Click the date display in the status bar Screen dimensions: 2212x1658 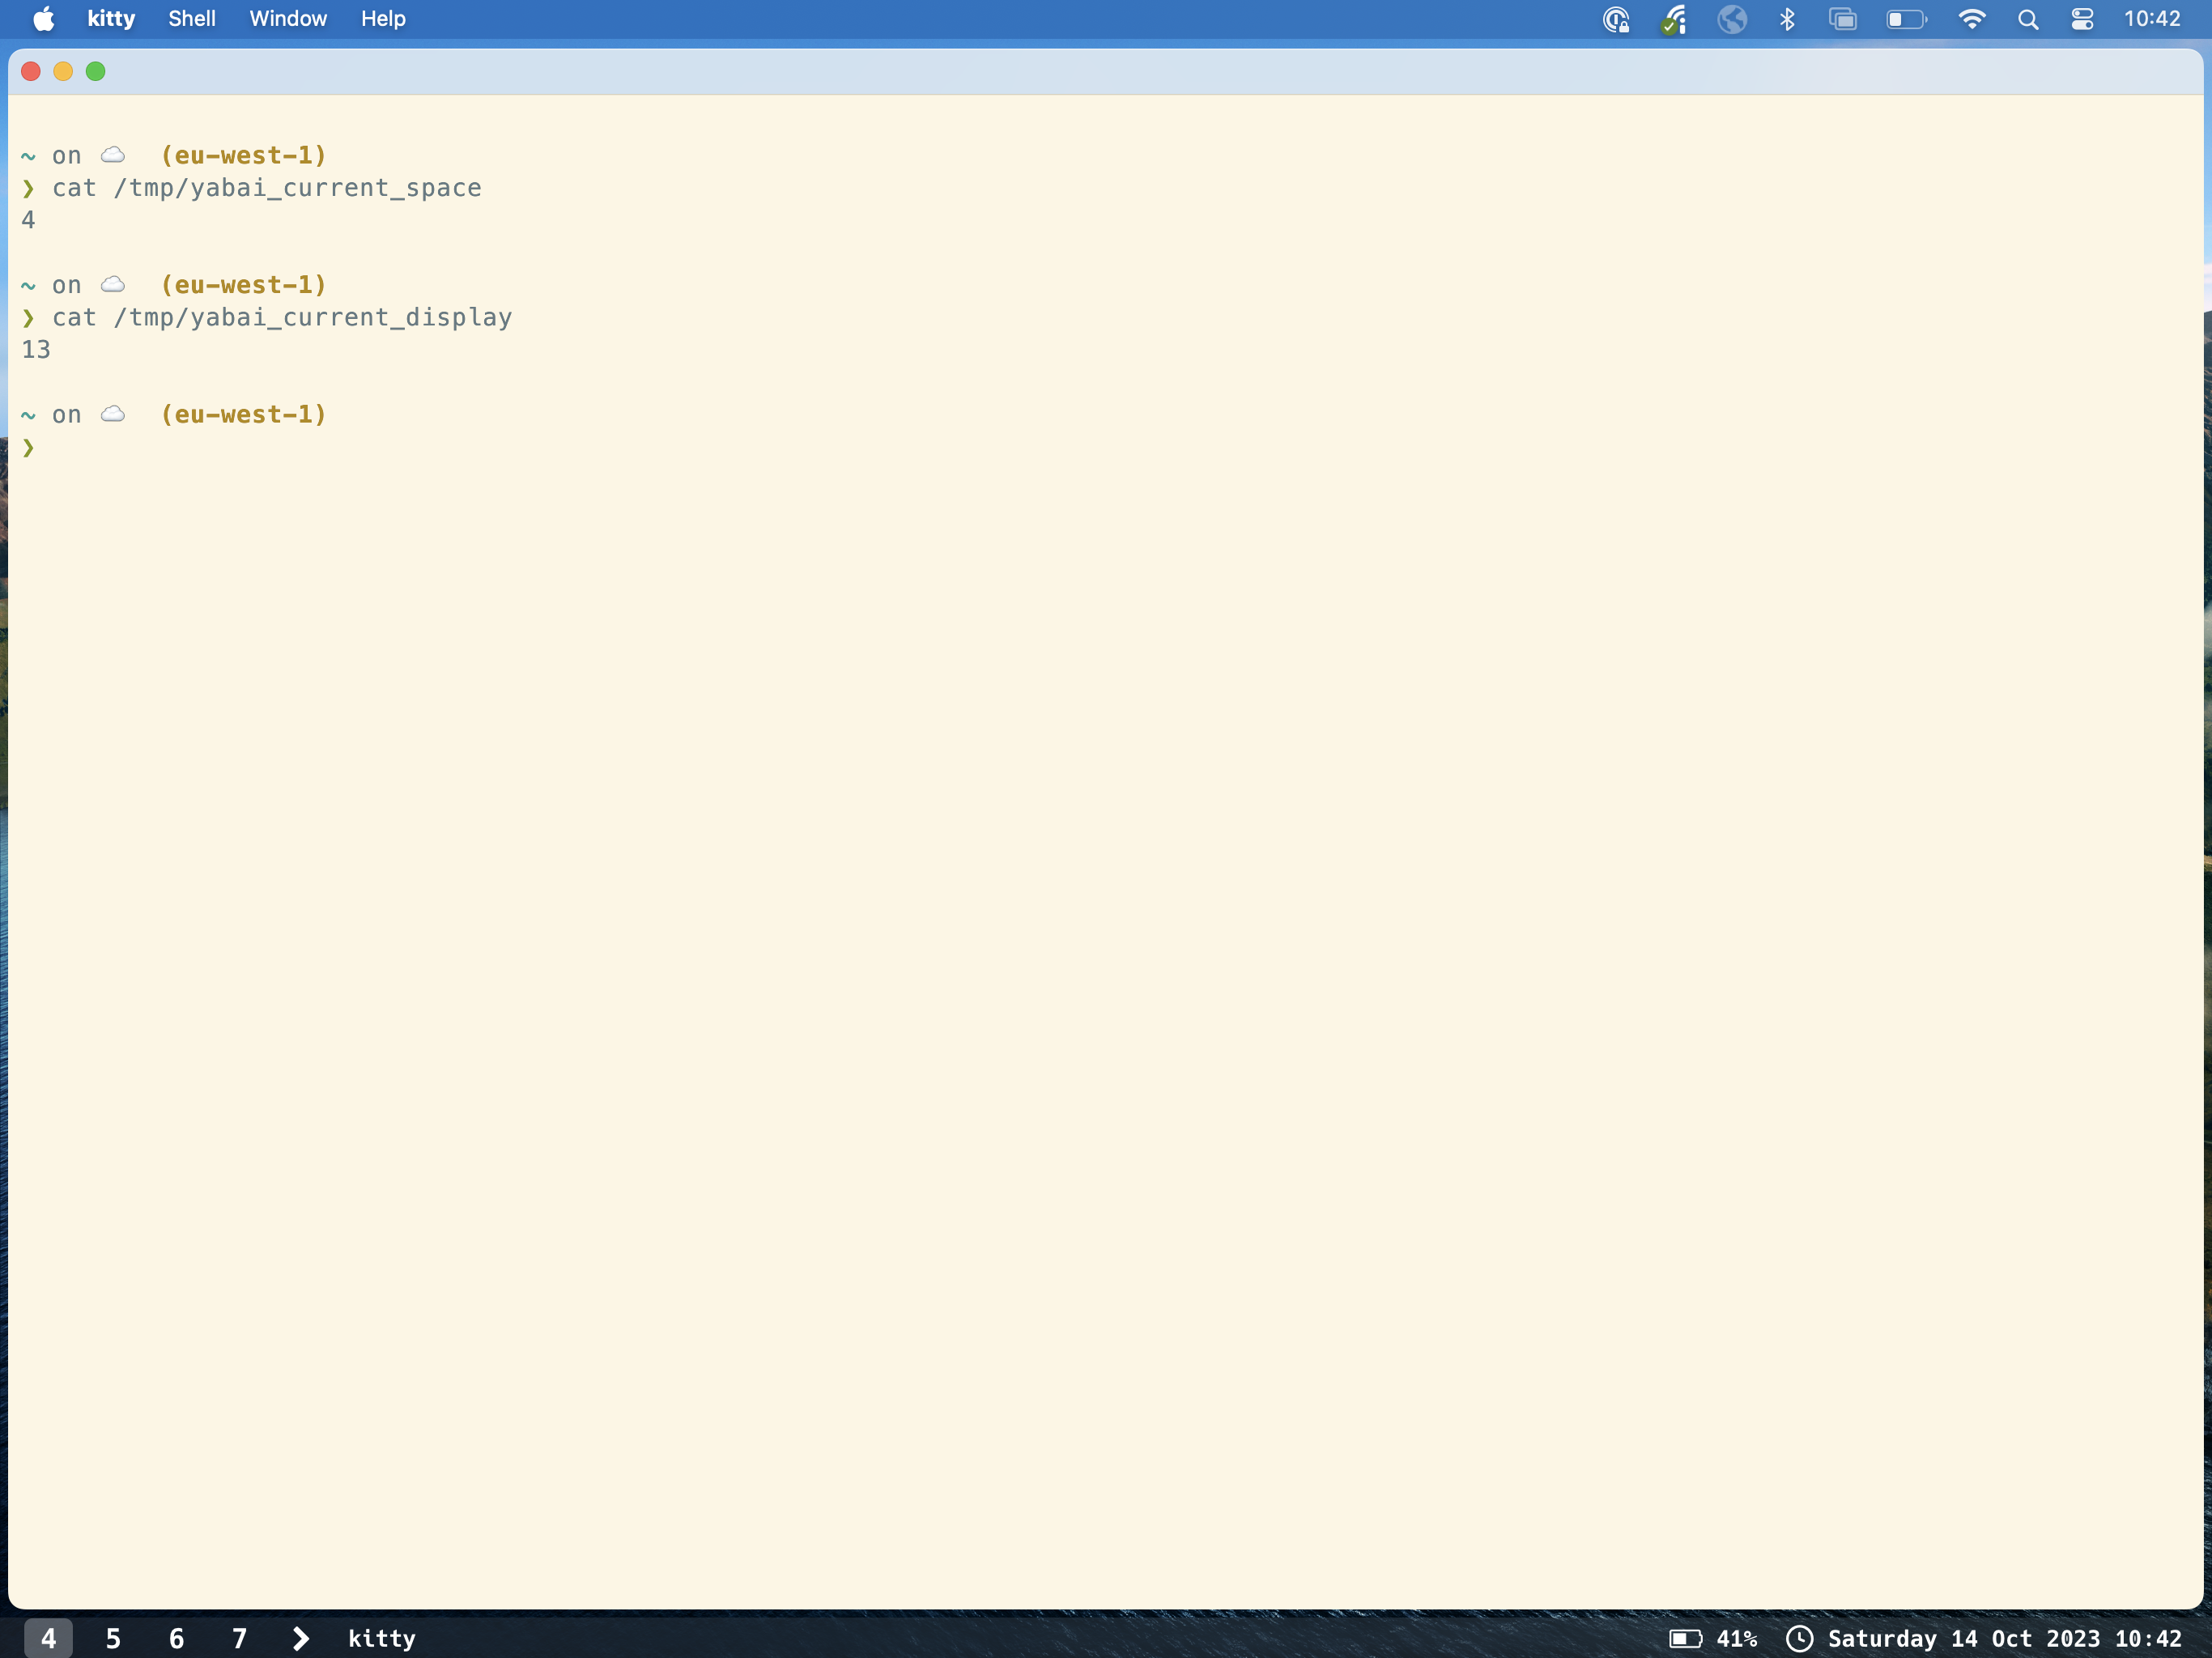pyautogui.click(x=1963, y=1638)
